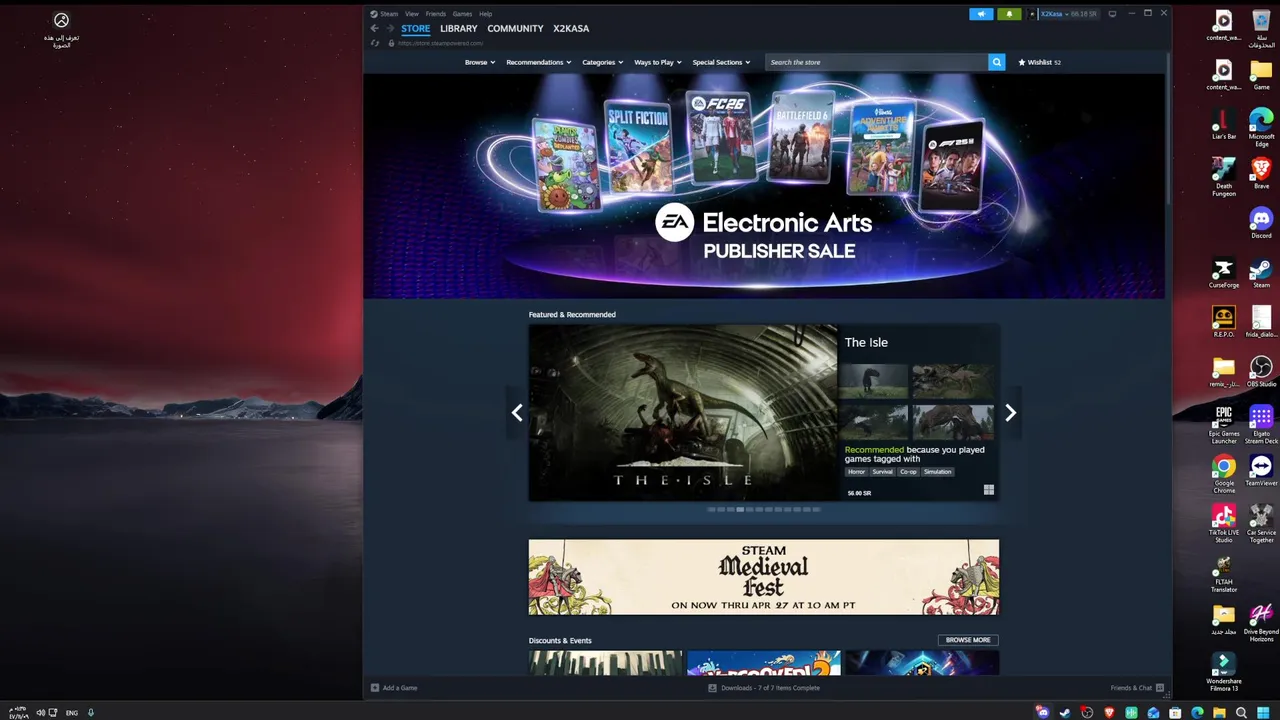Screen dimensions: 1280x720
Task: Click the Add a Game plus icon
Action: (375, 688)
